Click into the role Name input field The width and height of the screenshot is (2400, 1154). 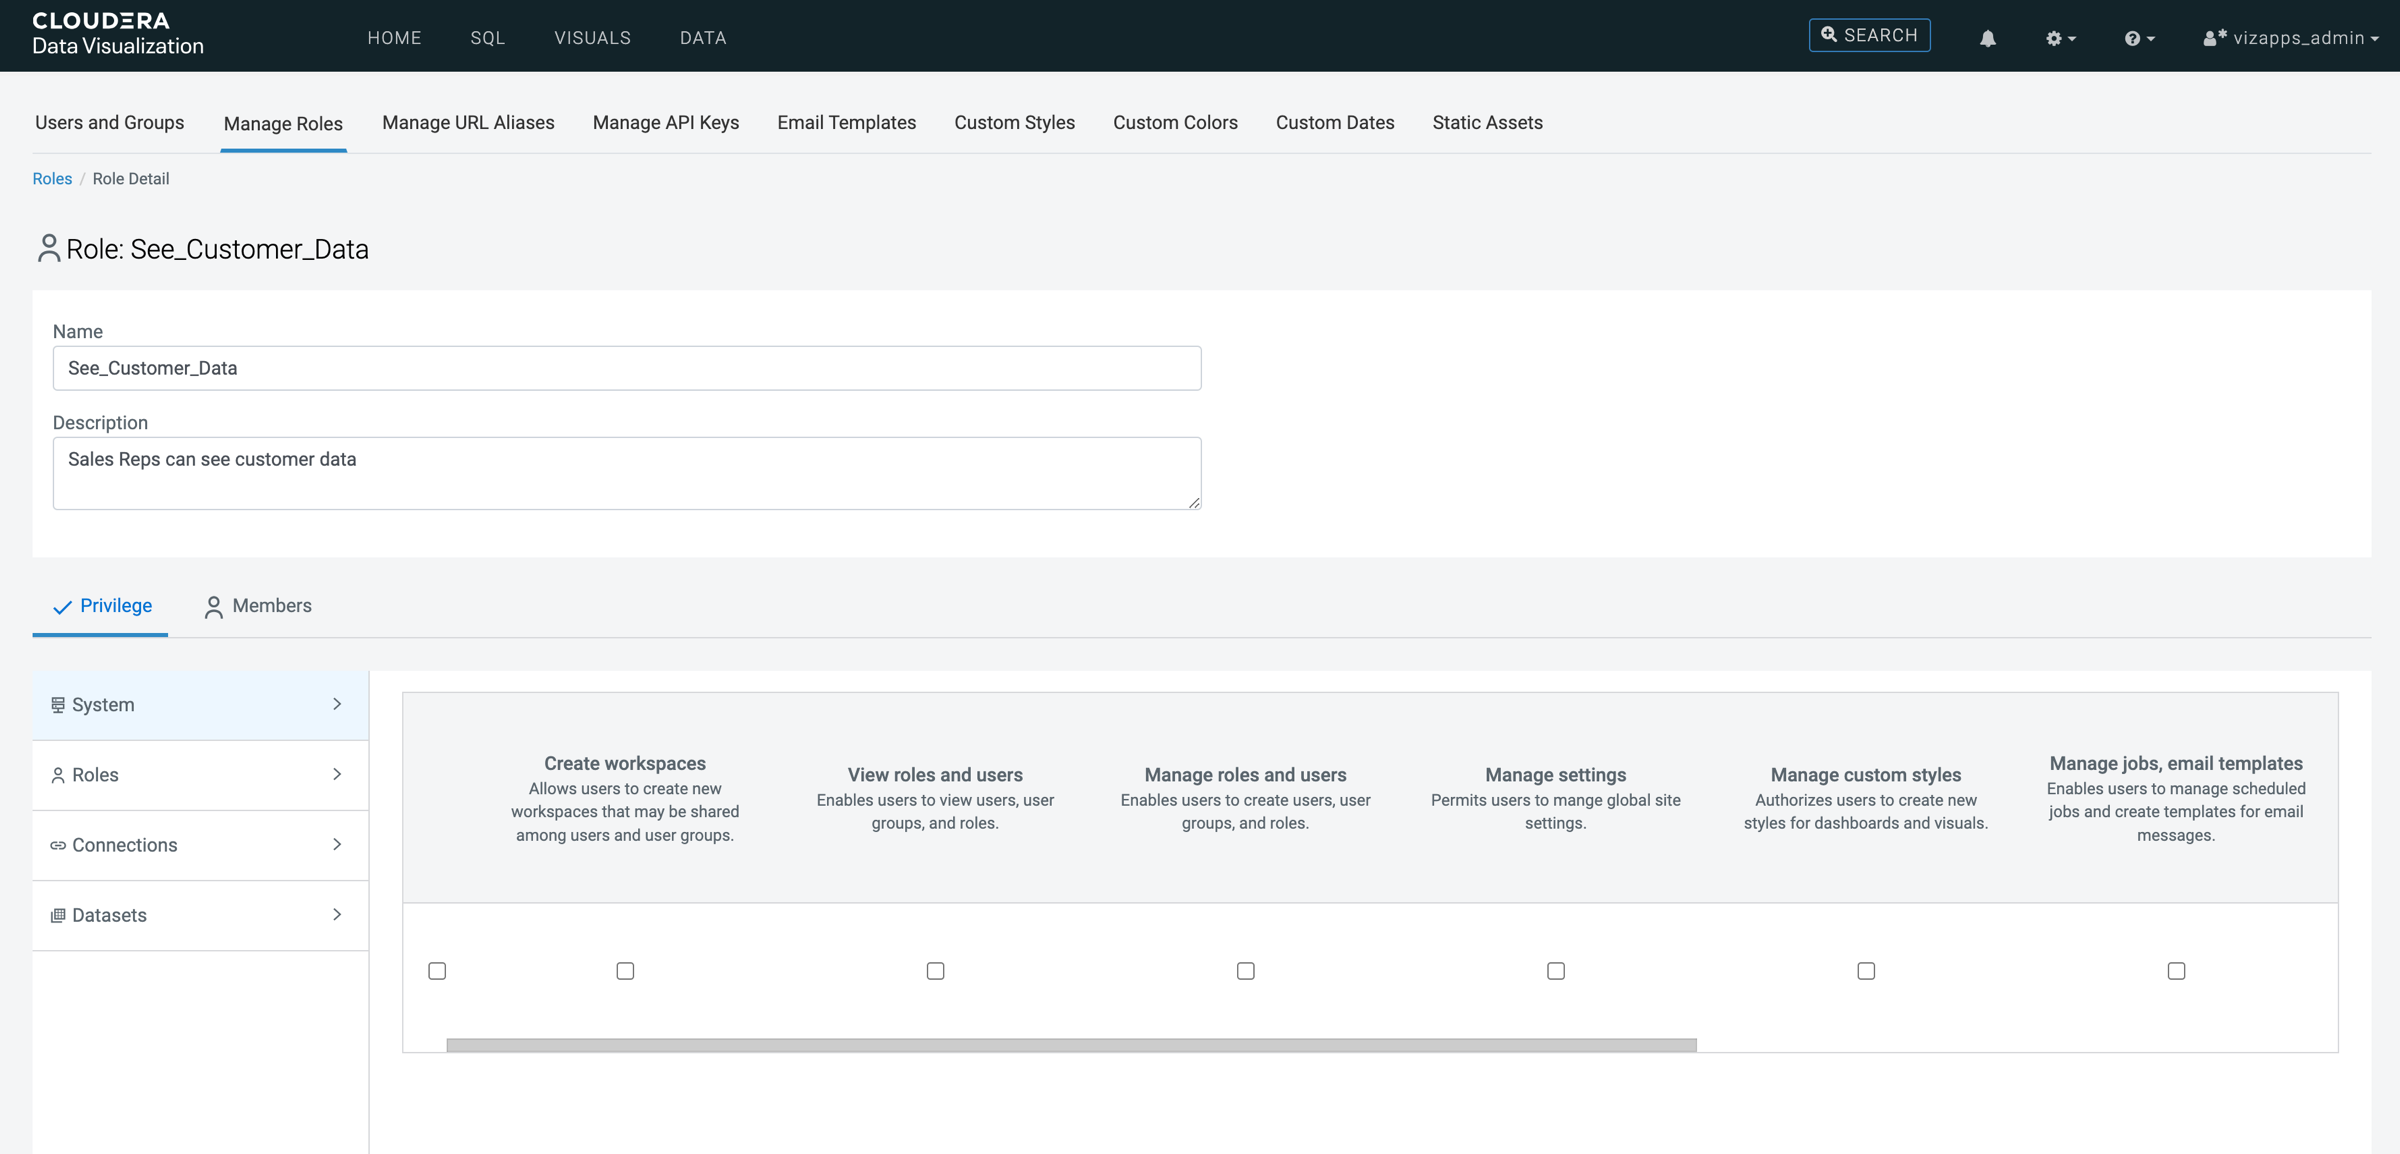tap(626, 368)
